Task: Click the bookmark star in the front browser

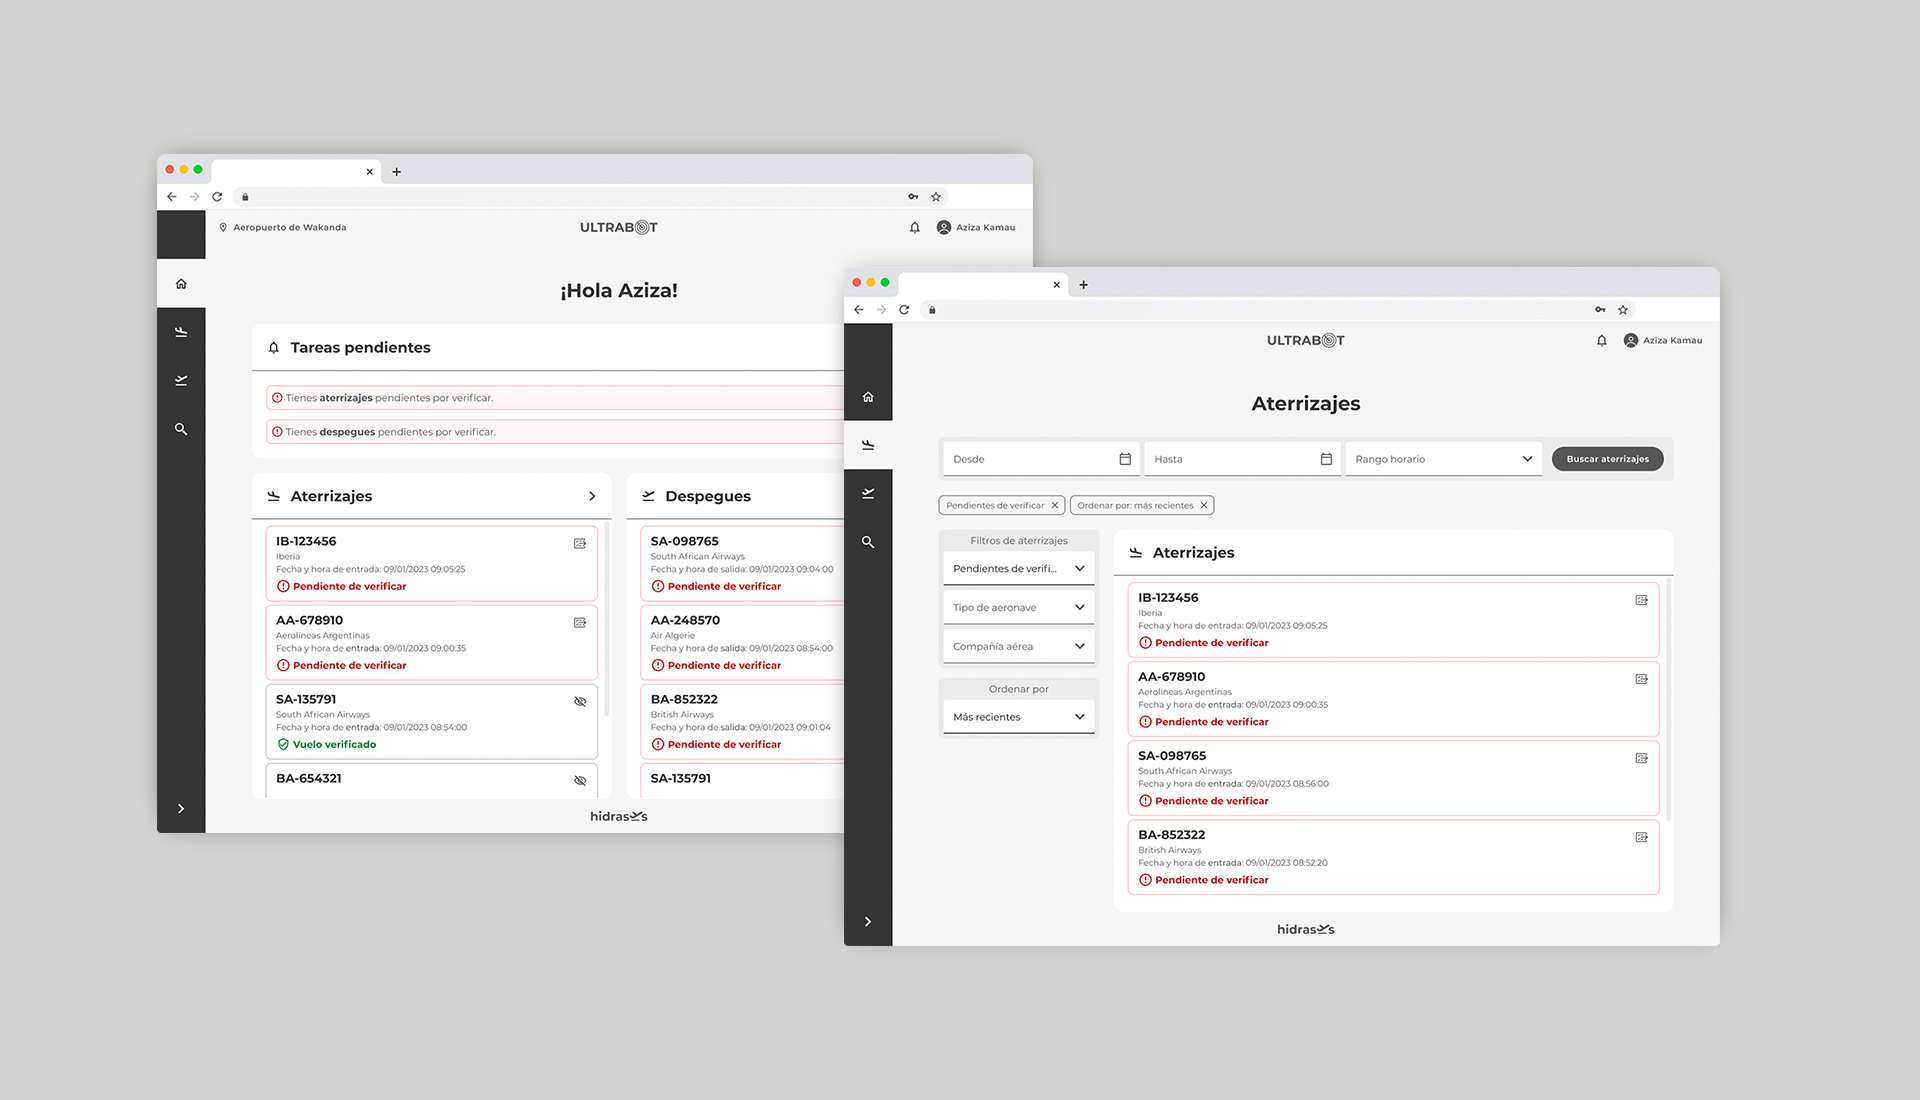Action: tap(1623, 310)
